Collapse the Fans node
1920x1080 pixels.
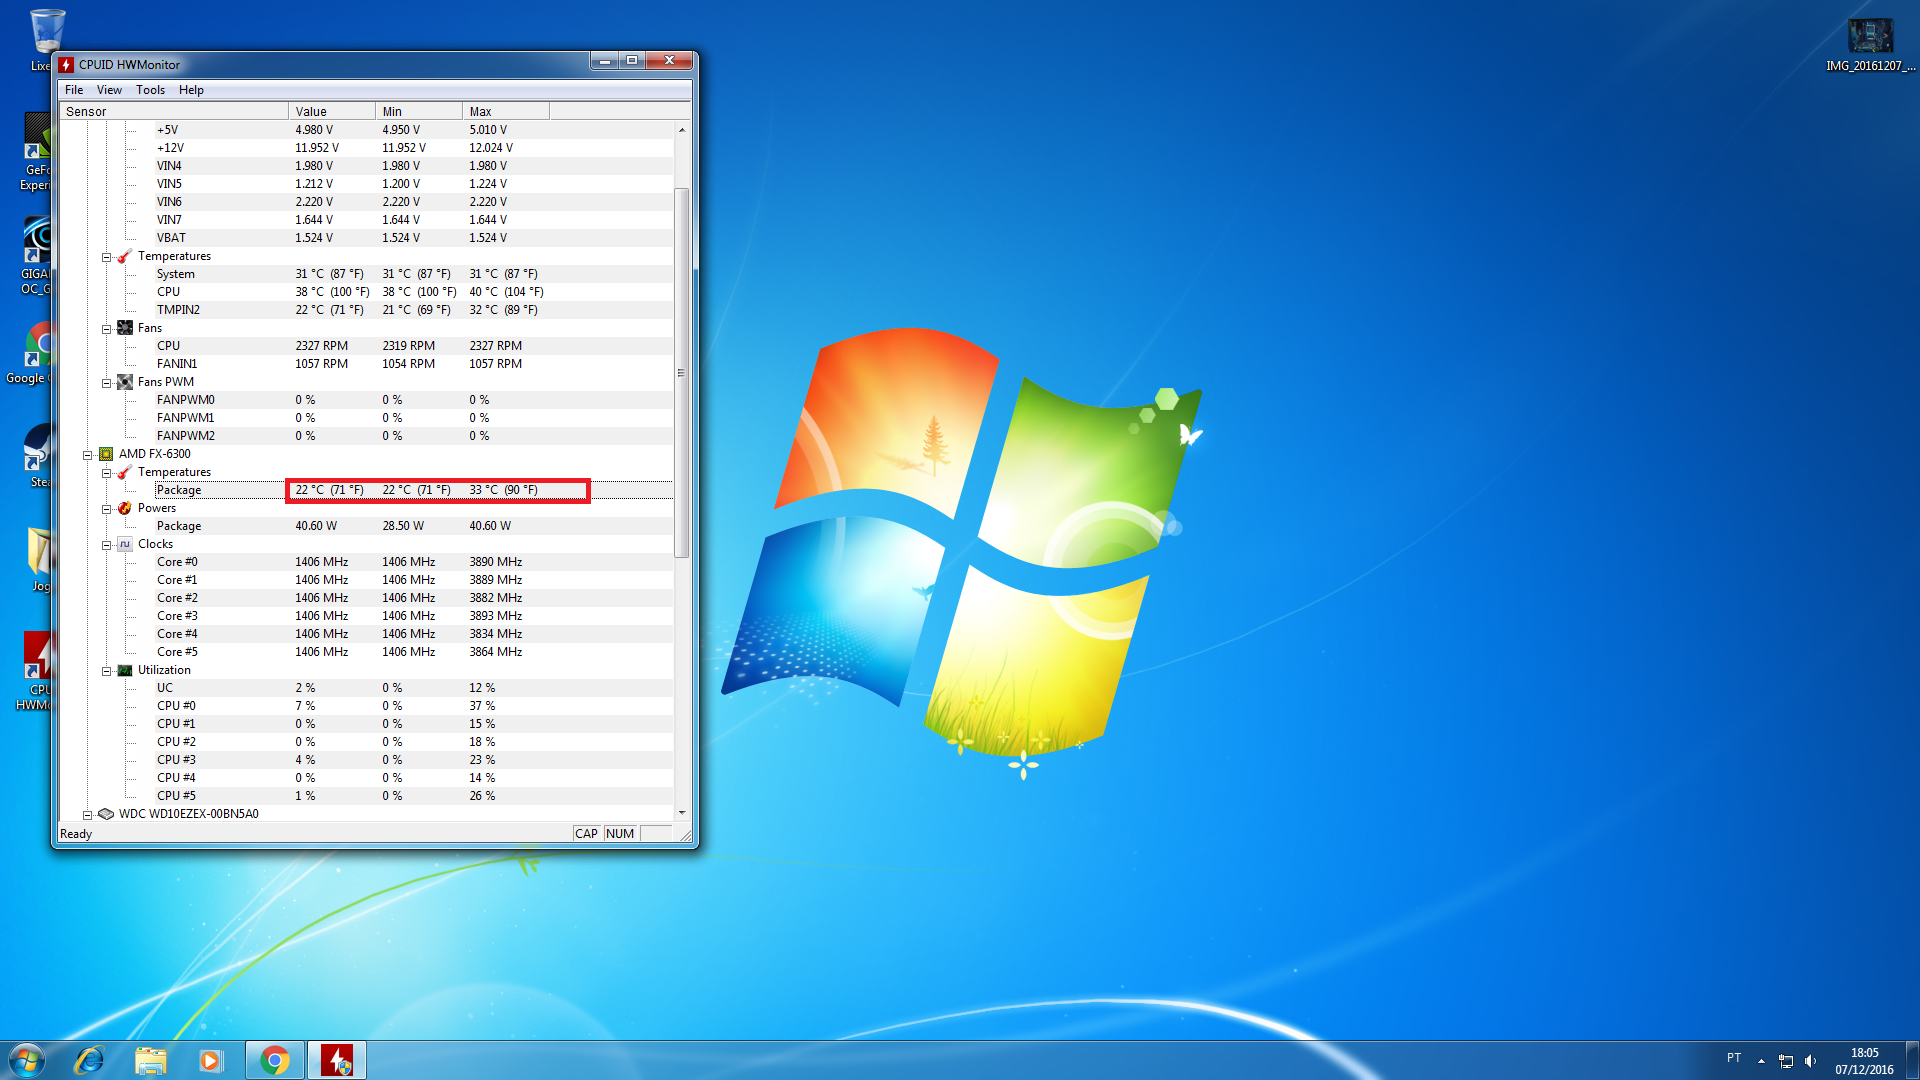coord(106,329)
